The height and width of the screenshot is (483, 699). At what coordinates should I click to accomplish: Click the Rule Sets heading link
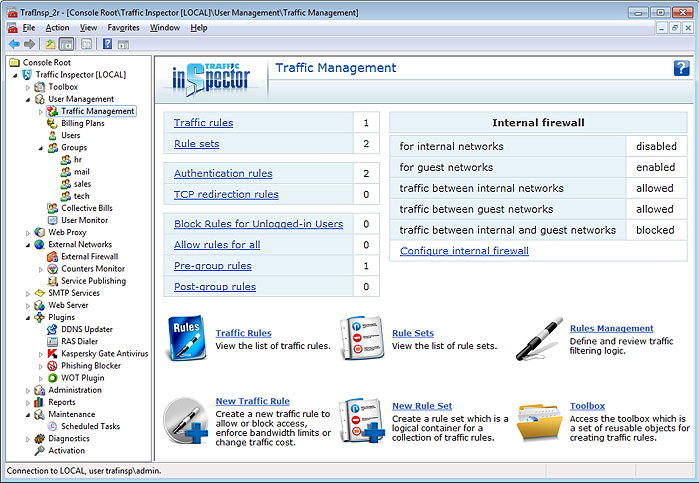pos(413,333)
